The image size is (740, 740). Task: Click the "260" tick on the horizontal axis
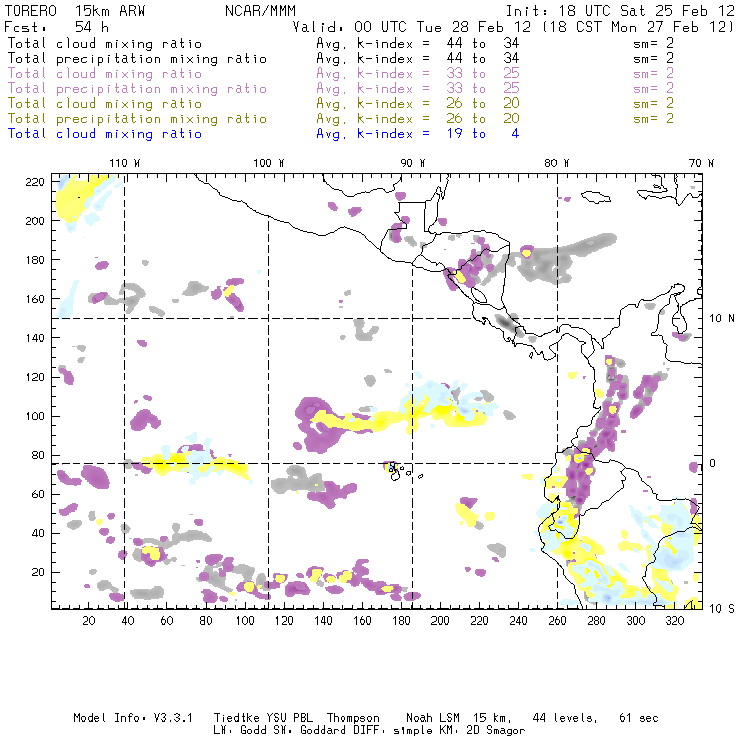pos(557,621)
